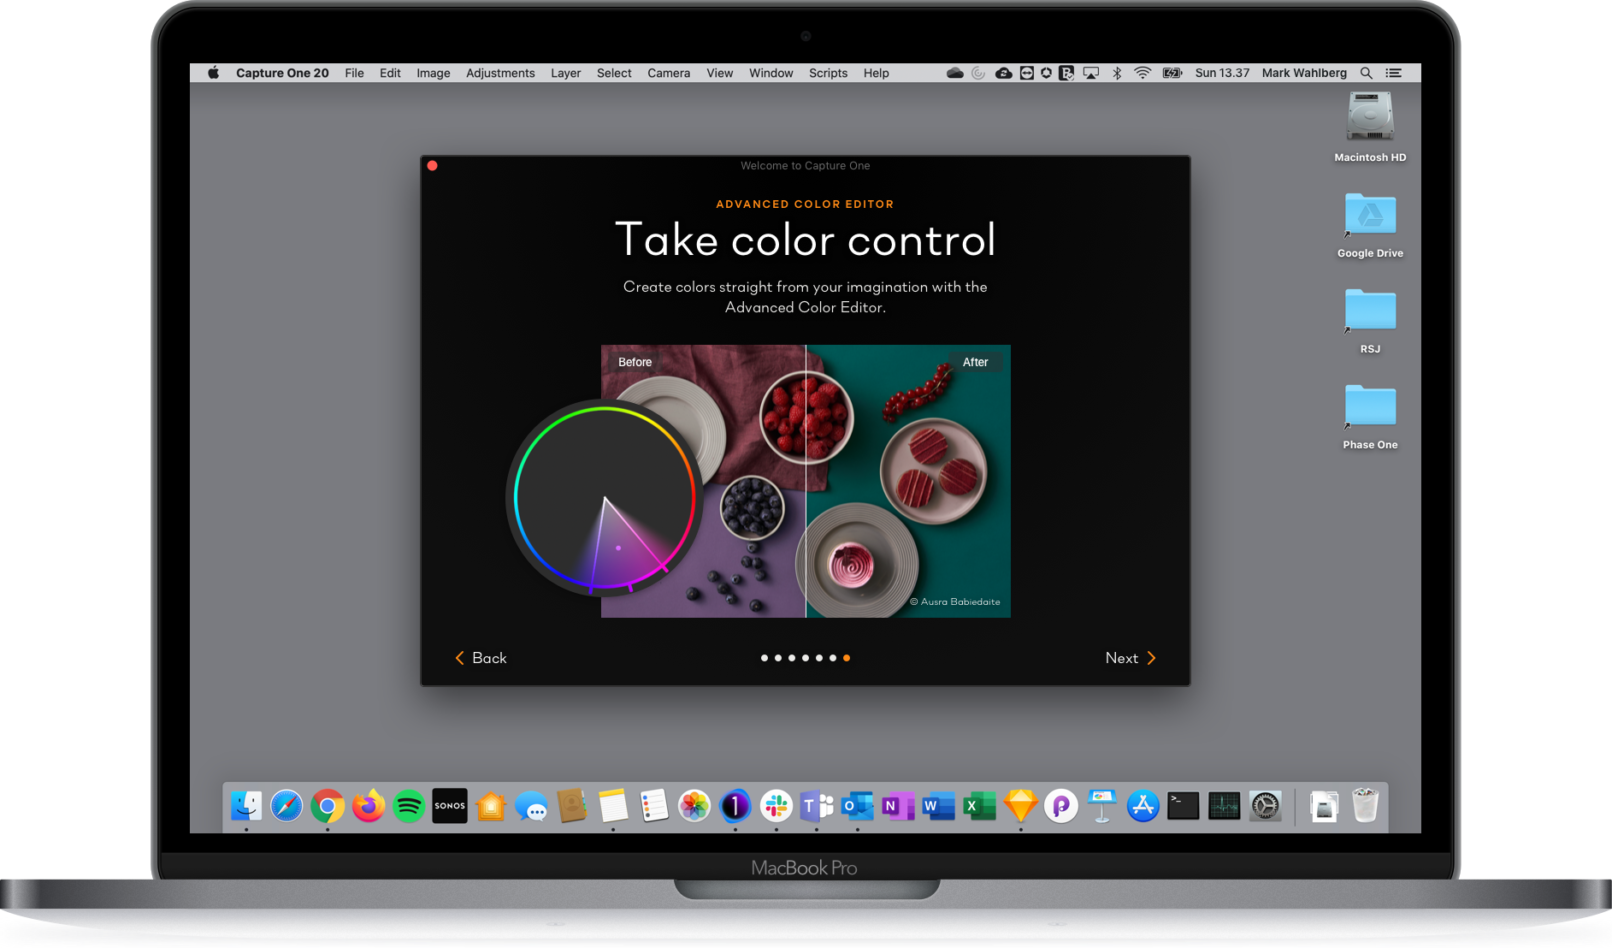Viewport: 1612px width, 948px height.
Task: Open the Camera menu
Action: pyautogui.click(x=668, y=72)
